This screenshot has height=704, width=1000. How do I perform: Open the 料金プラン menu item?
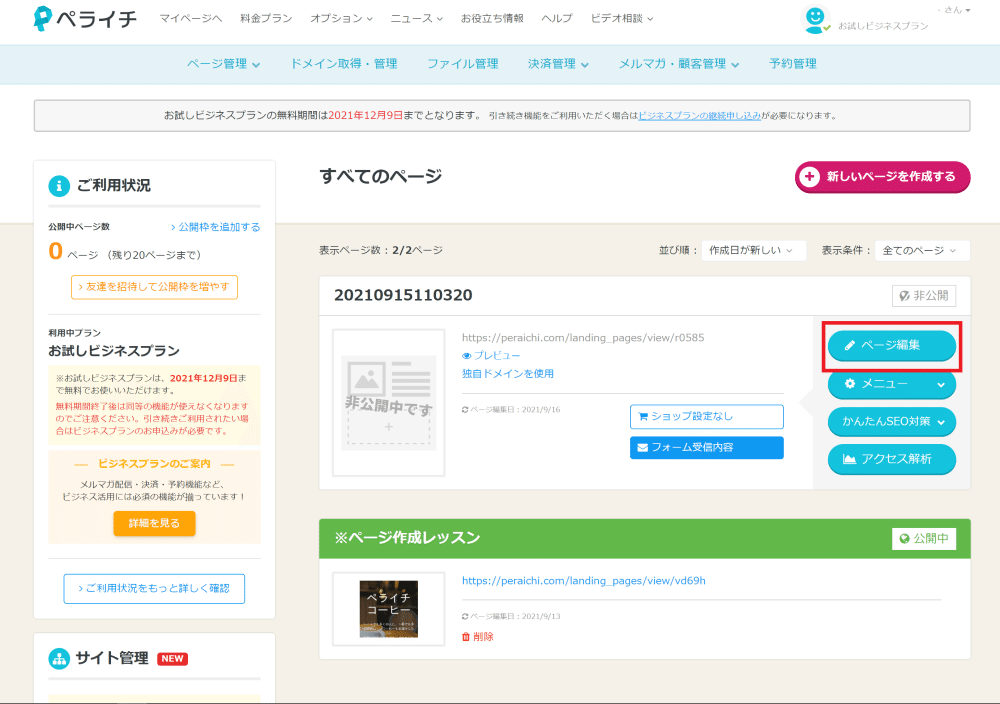tap(266, 18)
